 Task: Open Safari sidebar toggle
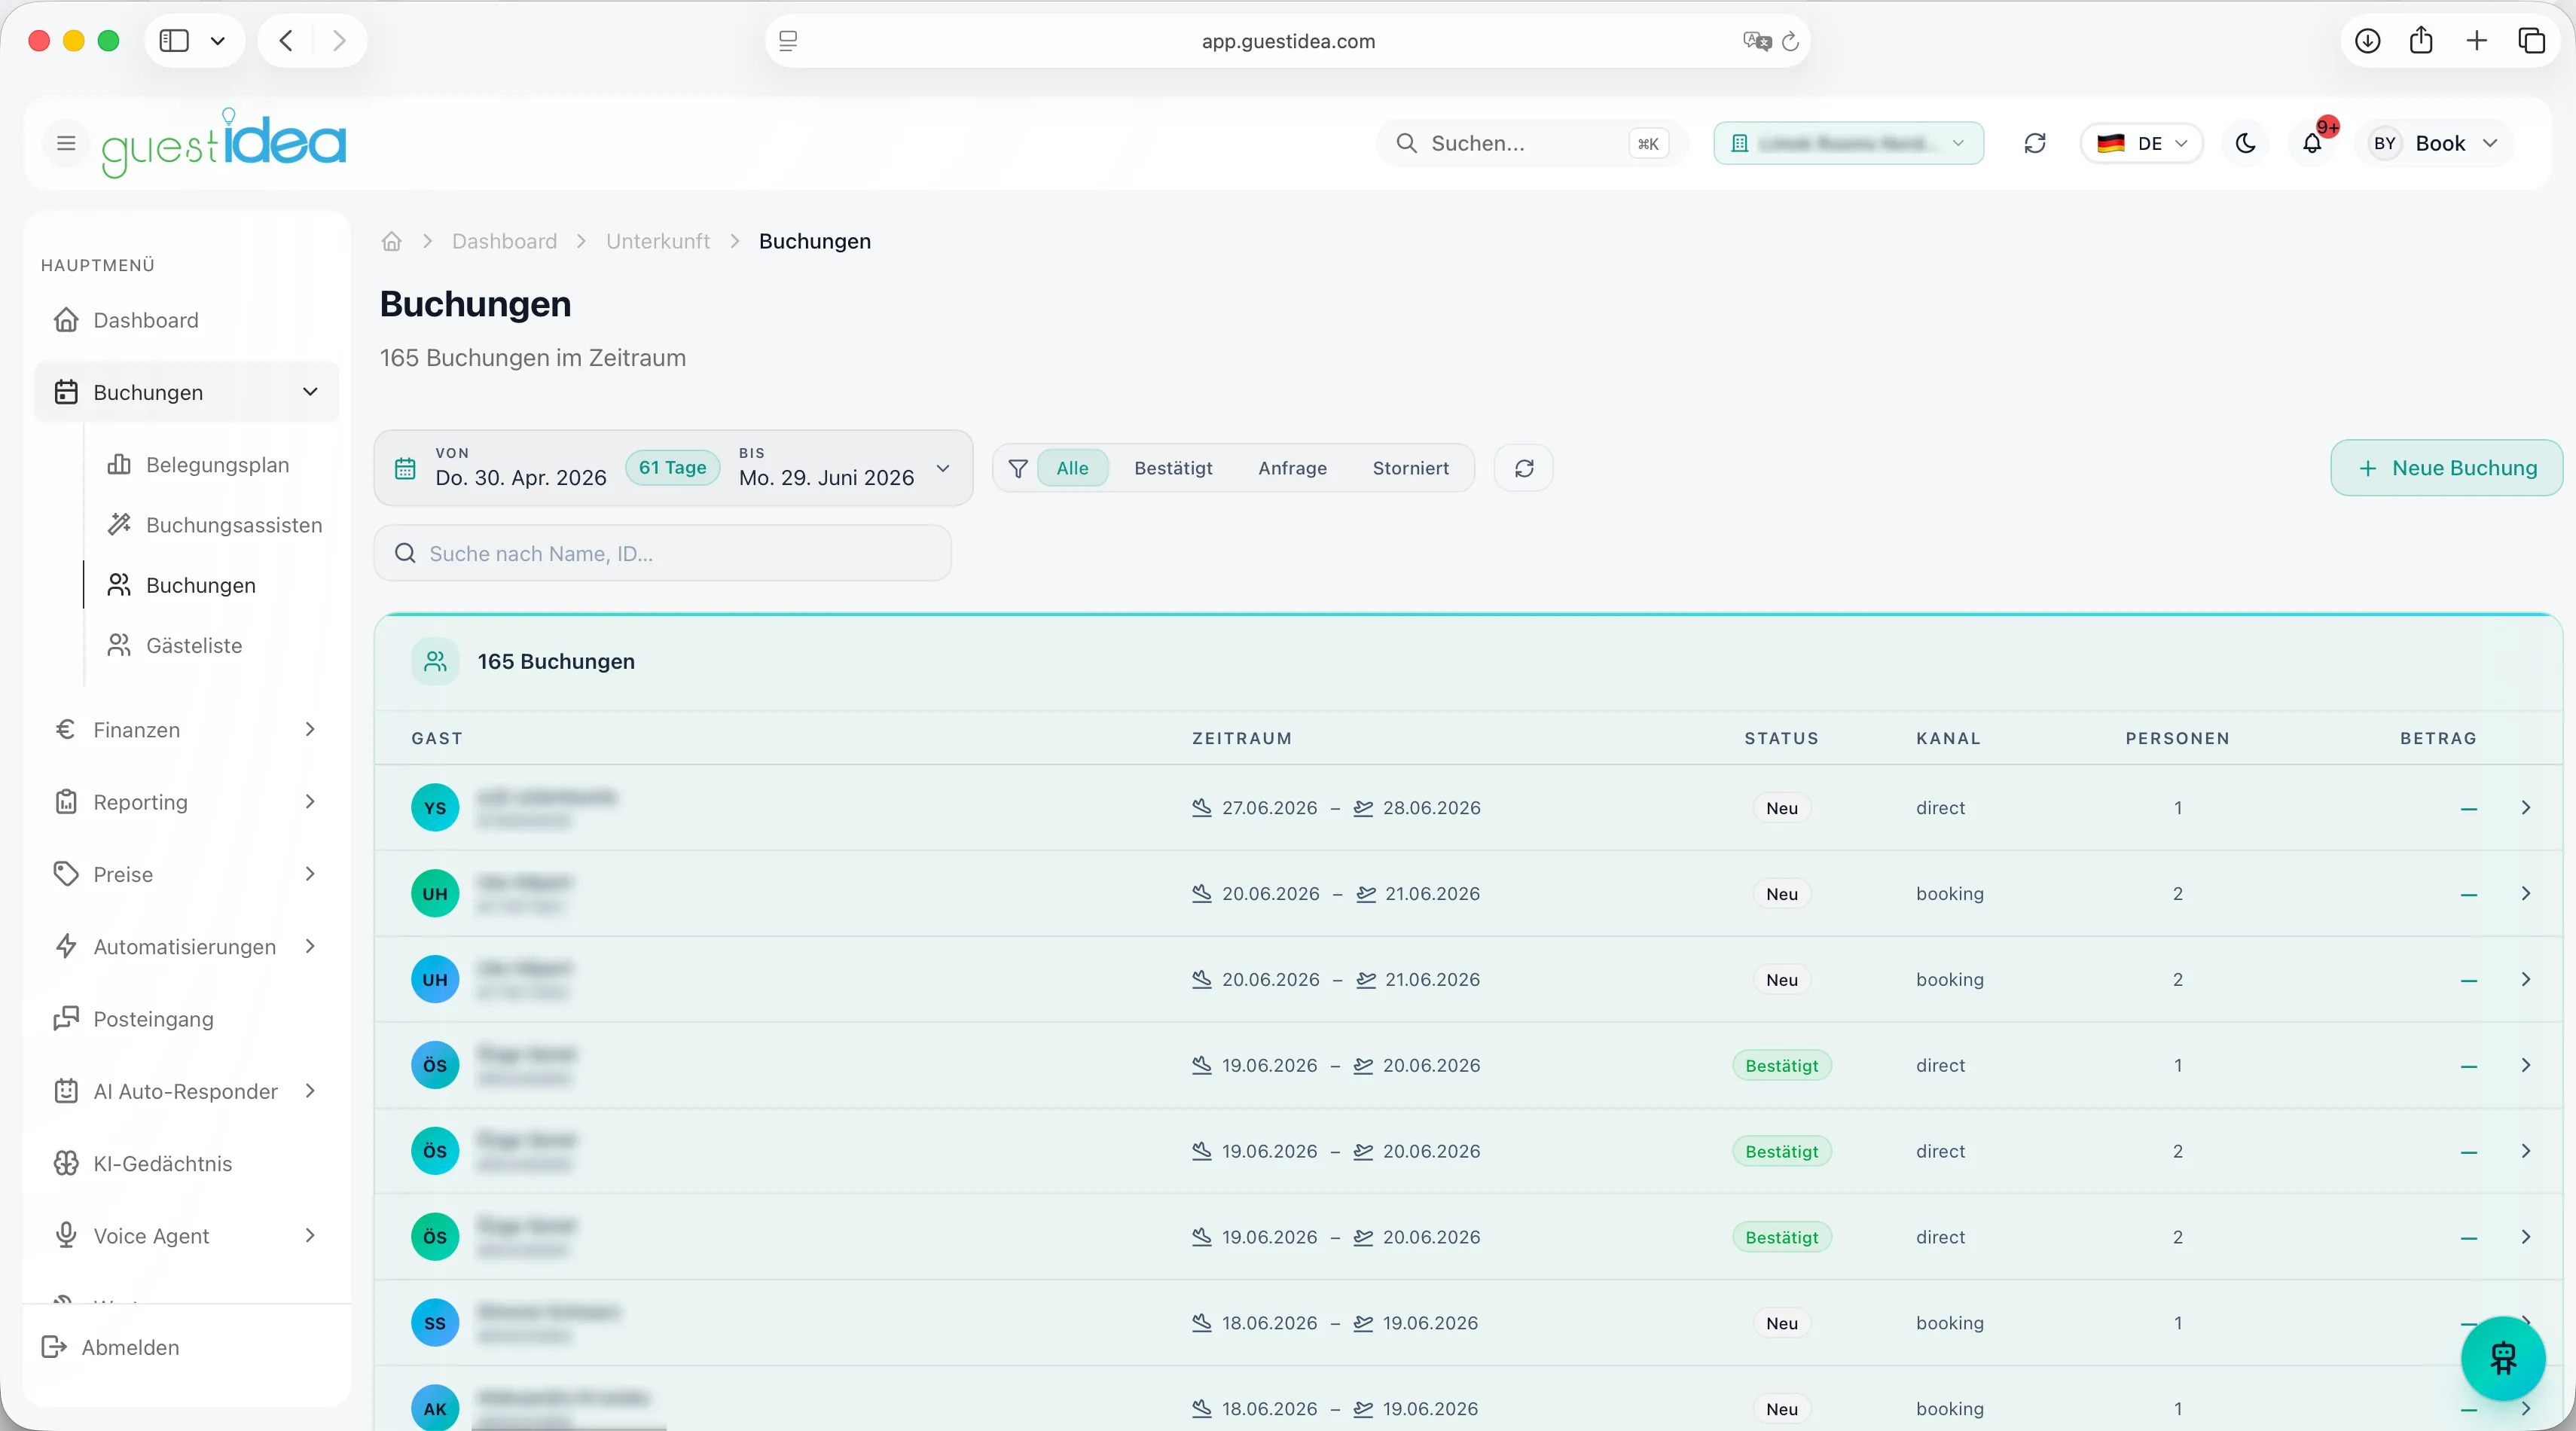pyautogui.click(x=174, y=40)
